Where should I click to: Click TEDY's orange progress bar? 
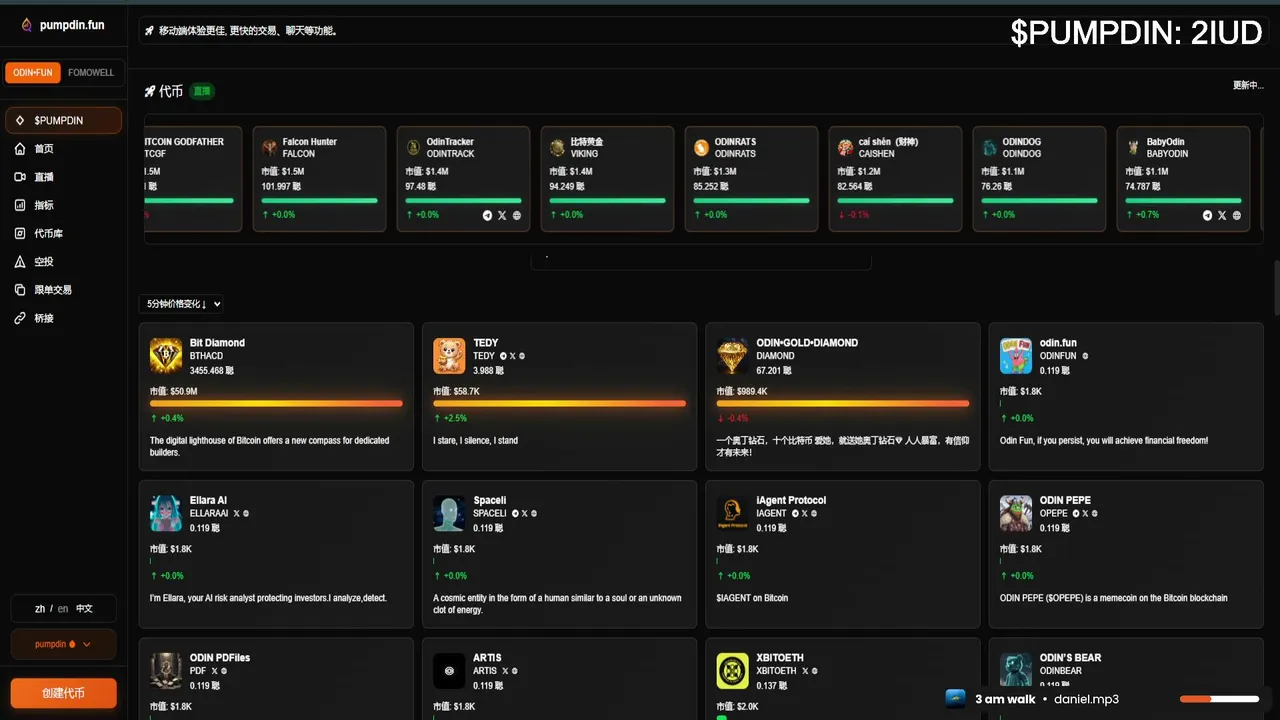(560, 403)
